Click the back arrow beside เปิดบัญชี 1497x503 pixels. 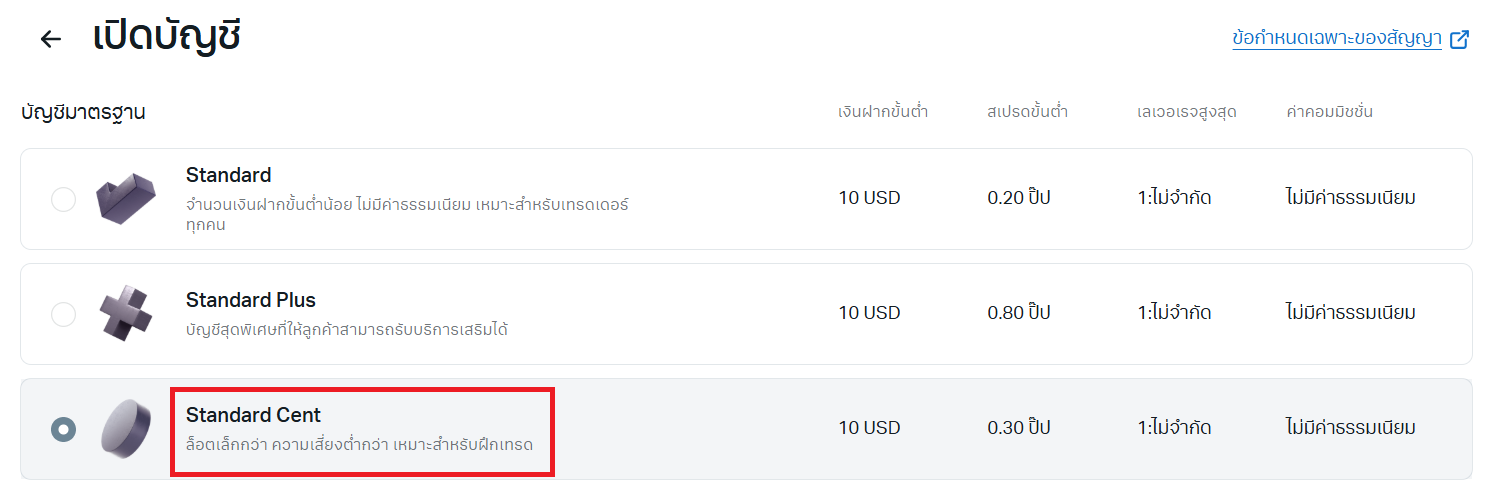(x=50, y=39)
